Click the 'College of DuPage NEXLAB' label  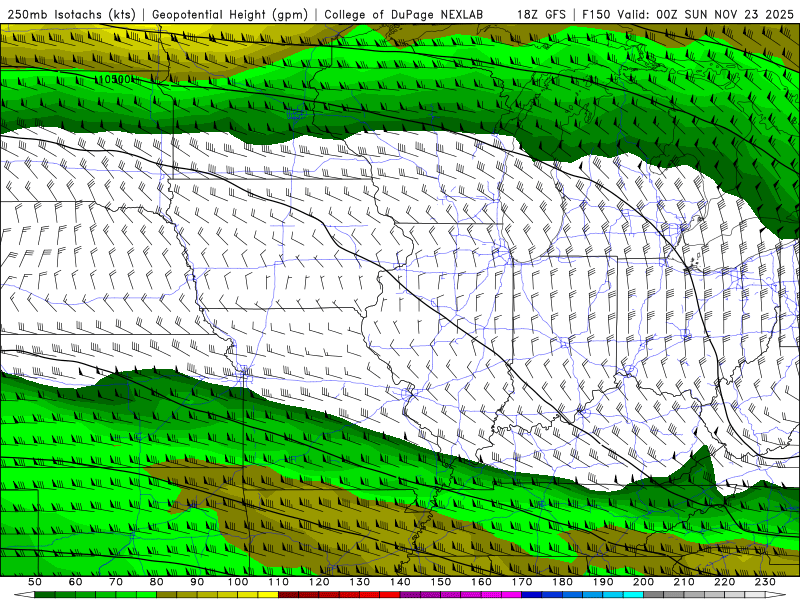click(x=404, y=14)
